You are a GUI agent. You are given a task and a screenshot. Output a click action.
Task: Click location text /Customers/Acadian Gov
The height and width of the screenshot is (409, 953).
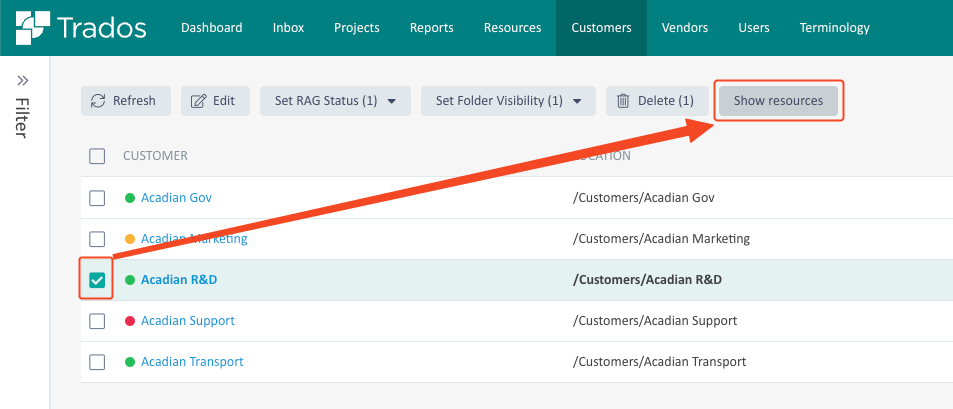point(644,198)
